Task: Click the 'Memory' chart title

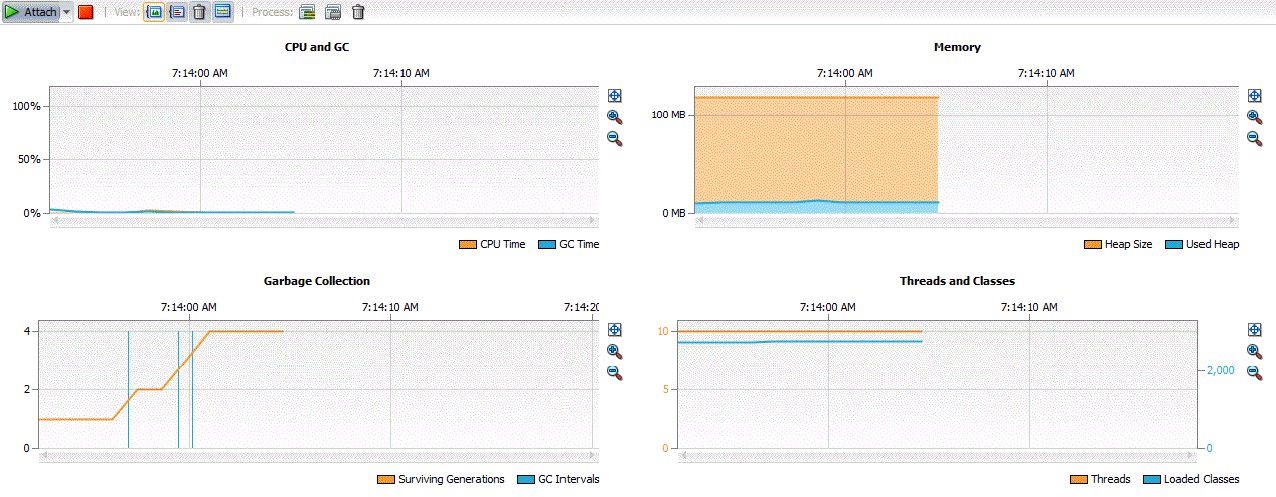Action: [957, 47]
